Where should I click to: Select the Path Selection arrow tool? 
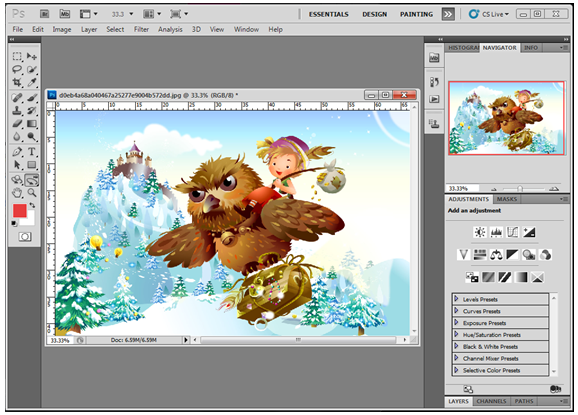click(17, 165)
